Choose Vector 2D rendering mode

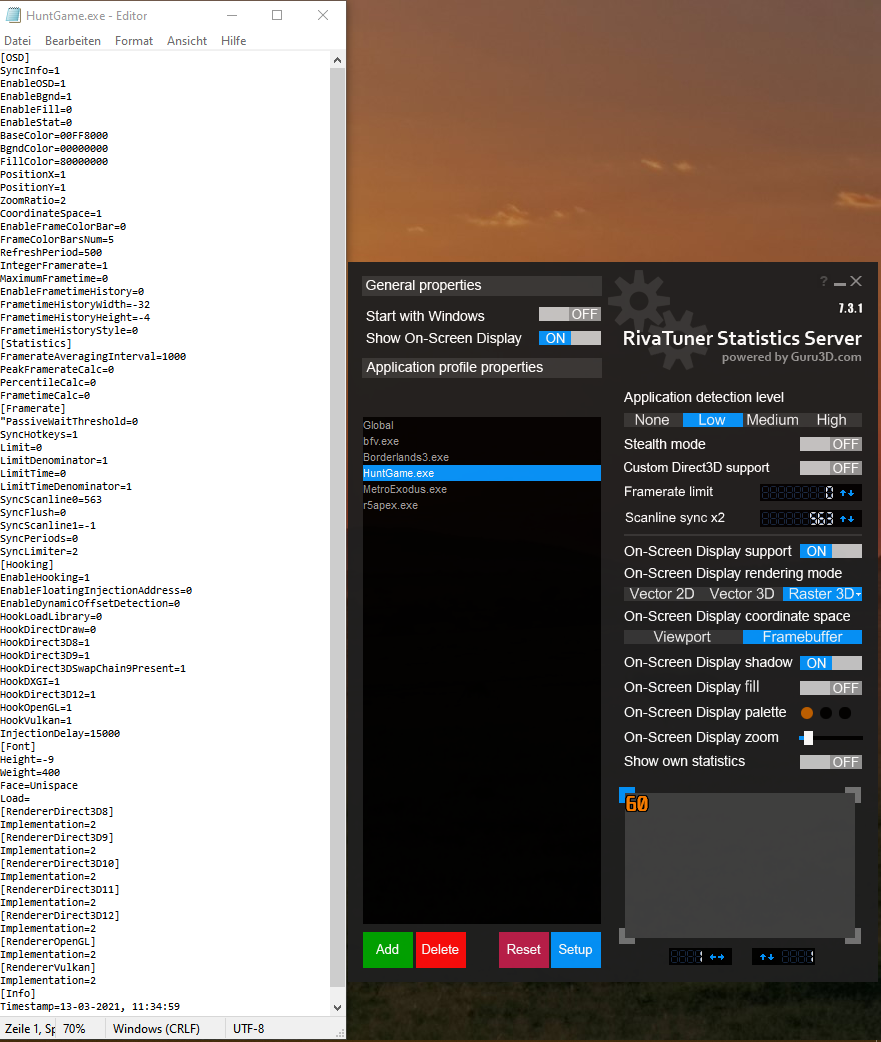coord(662,594)
